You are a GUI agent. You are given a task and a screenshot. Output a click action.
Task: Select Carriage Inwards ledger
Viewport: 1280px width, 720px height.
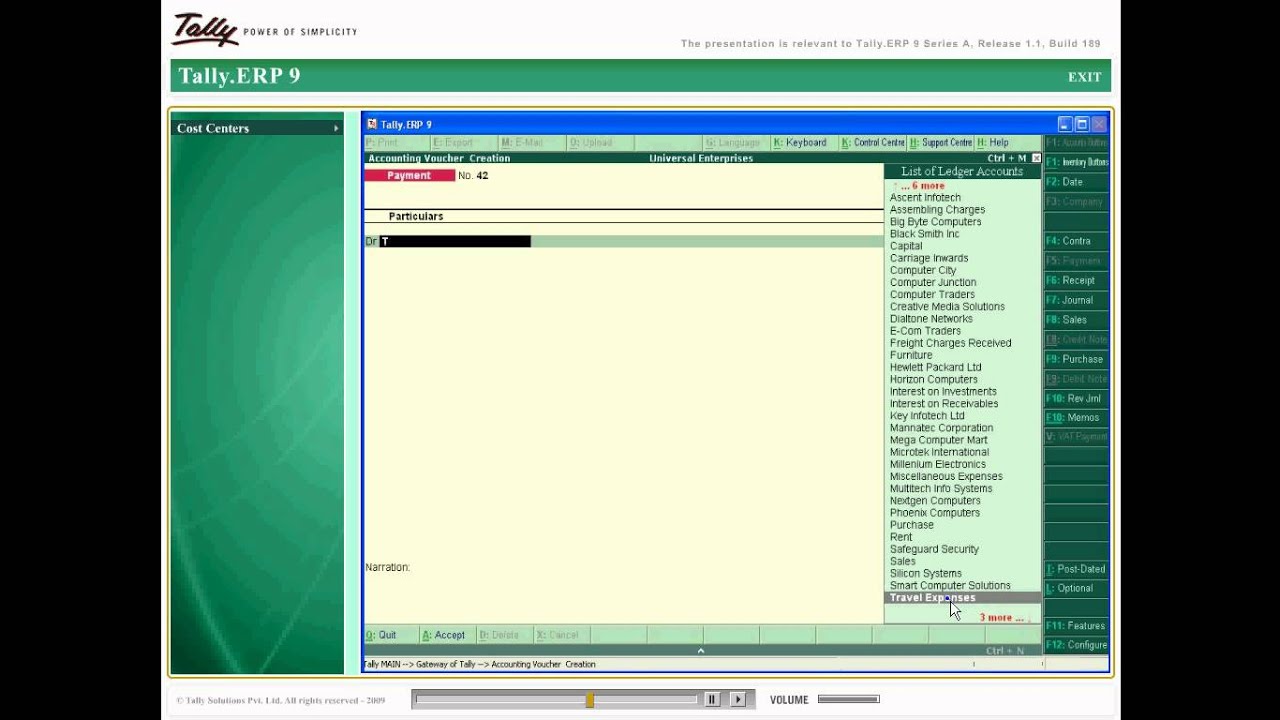click(x=929, y=258)
